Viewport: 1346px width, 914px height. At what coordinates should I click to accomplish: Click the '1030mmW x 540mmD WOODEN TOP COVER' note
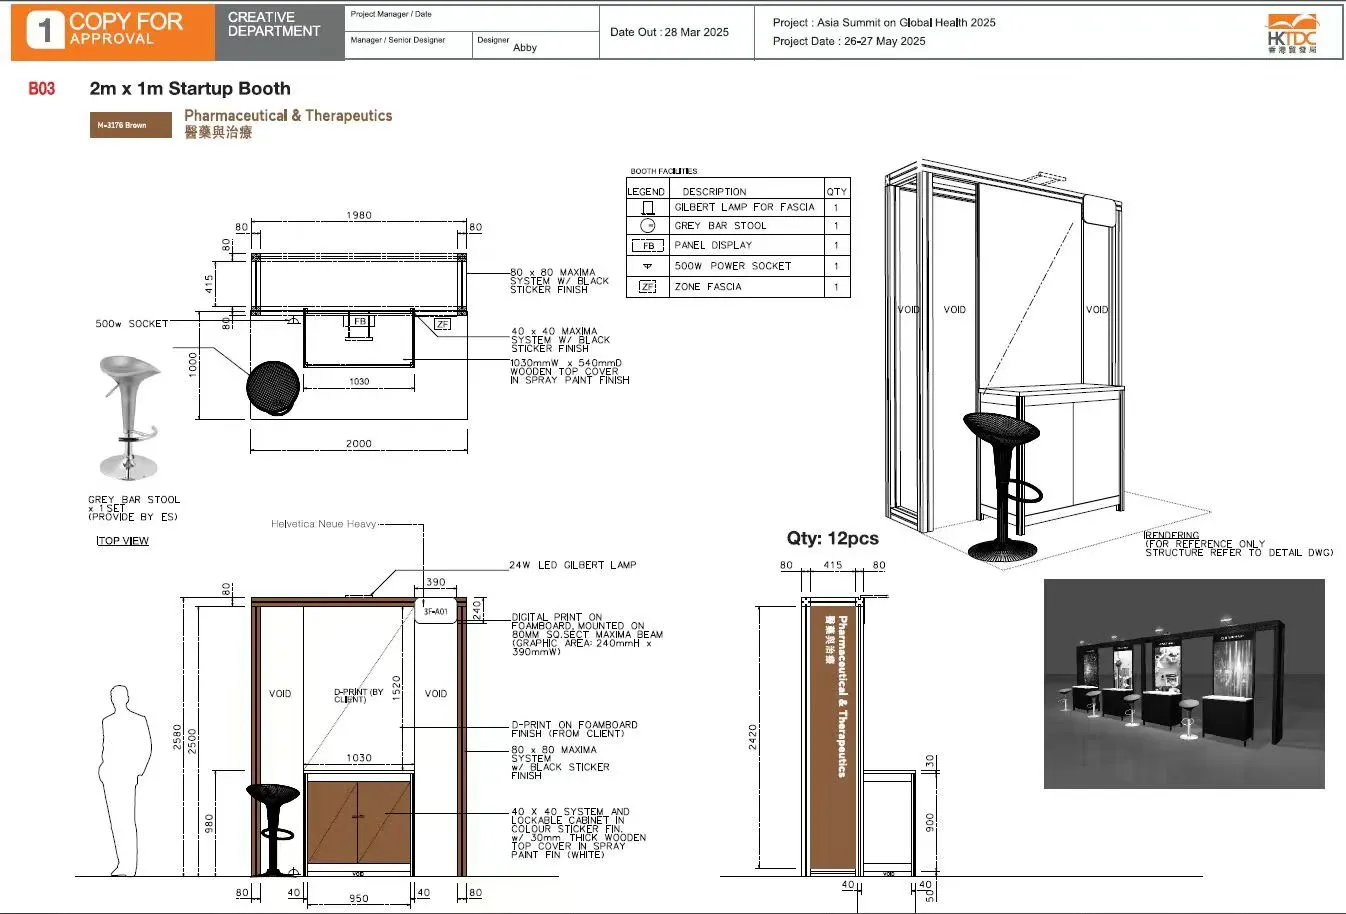pyautogui.click(x=570, y=371)
